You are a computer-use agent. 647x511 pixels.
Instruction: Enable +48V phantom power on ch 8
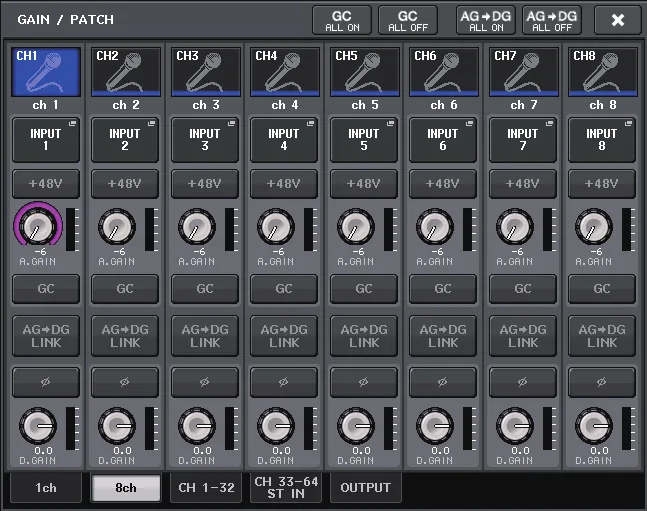tap(602, 184)
